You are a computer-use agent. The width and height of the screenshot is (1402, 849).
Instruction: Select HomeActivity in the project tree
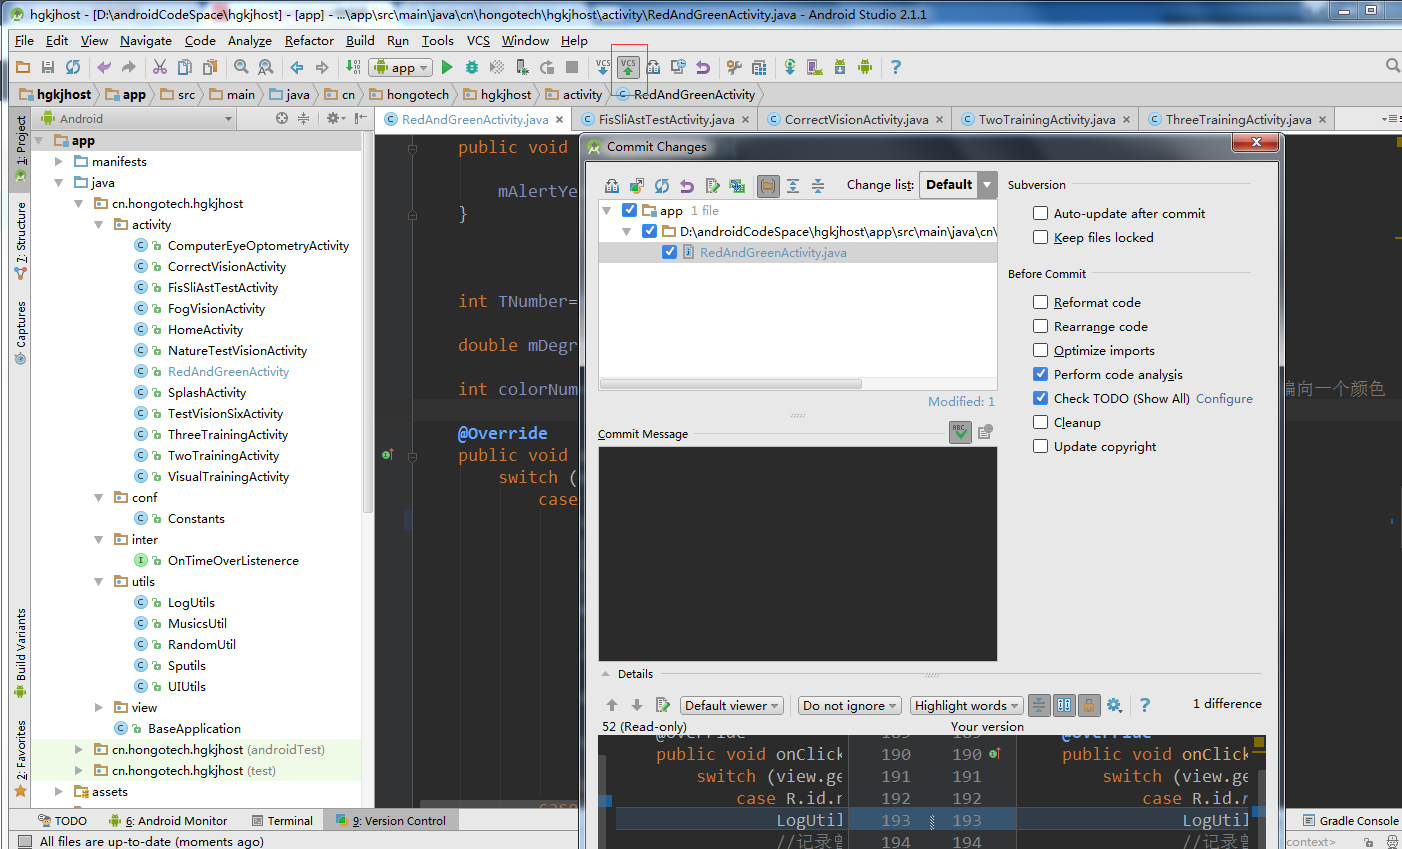205,329
